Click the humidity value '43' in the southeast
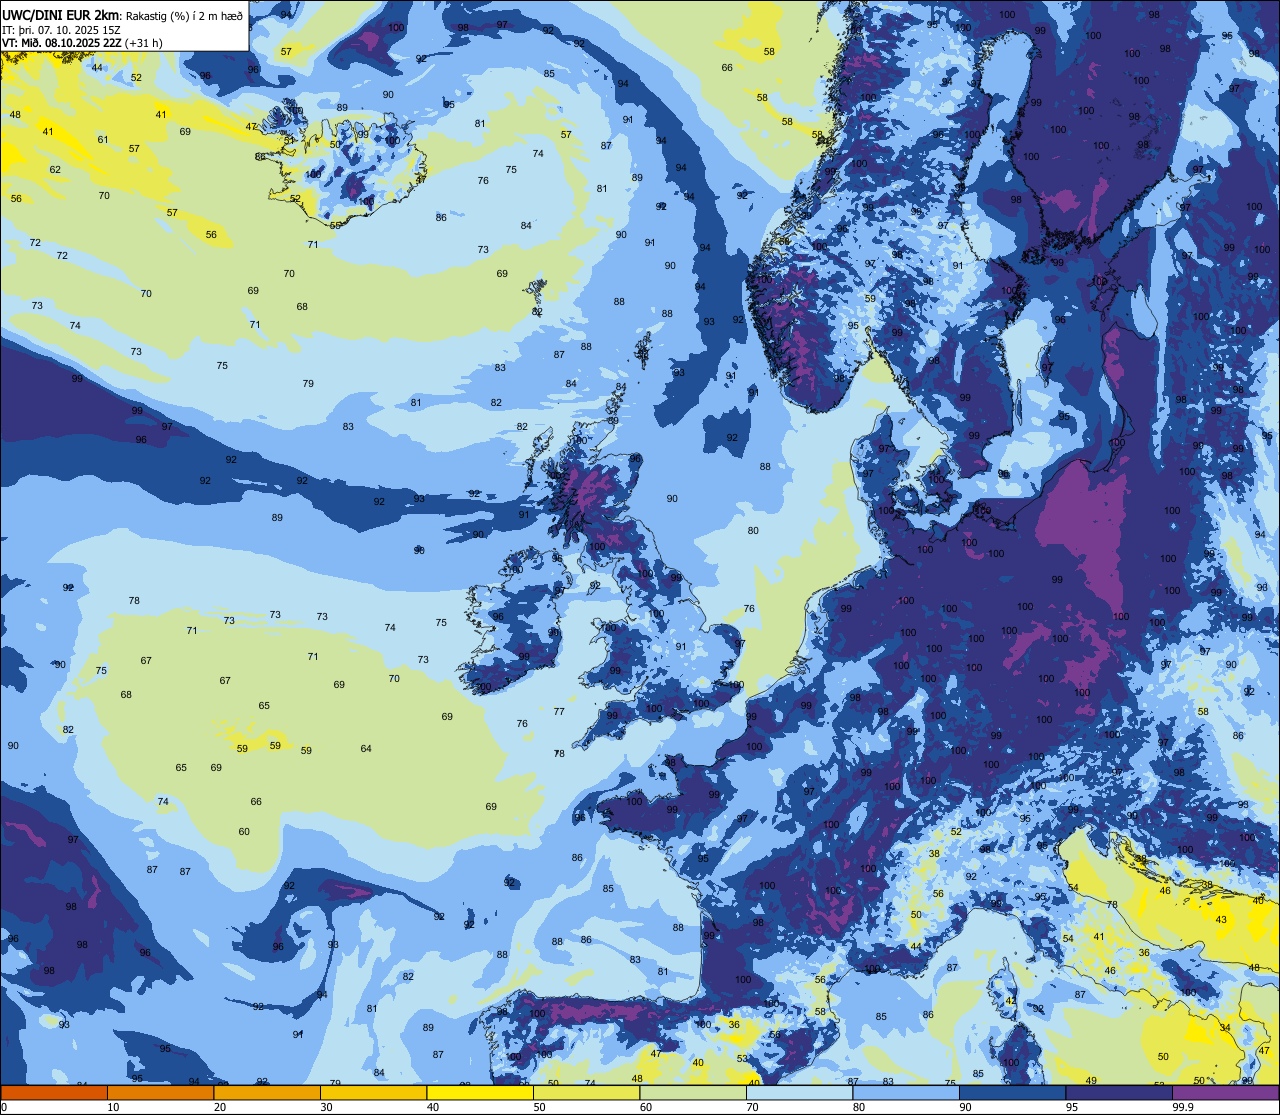Image resolution: width=1280 pixels, height=1115 pixels. coord(1221,919)
